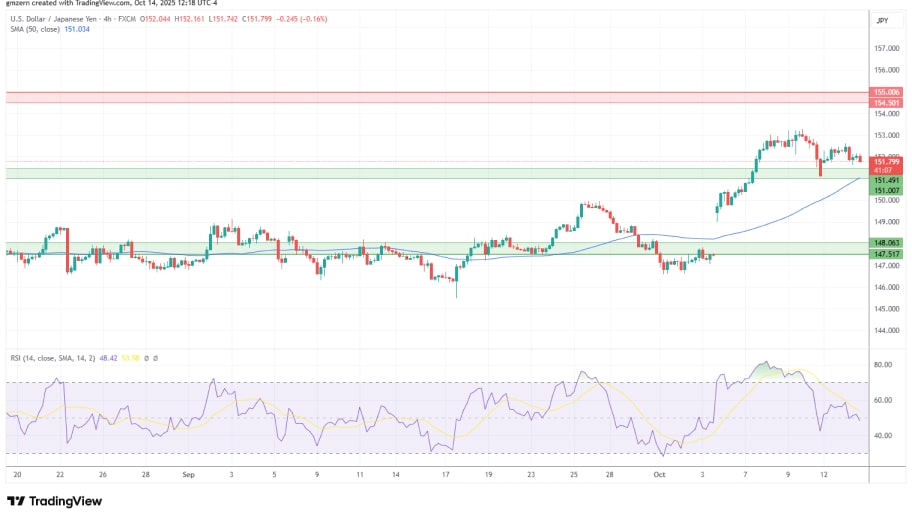Click the SMA value 151.034 in legend
Viewport: 912px width, 513px height.
point(78,30)
